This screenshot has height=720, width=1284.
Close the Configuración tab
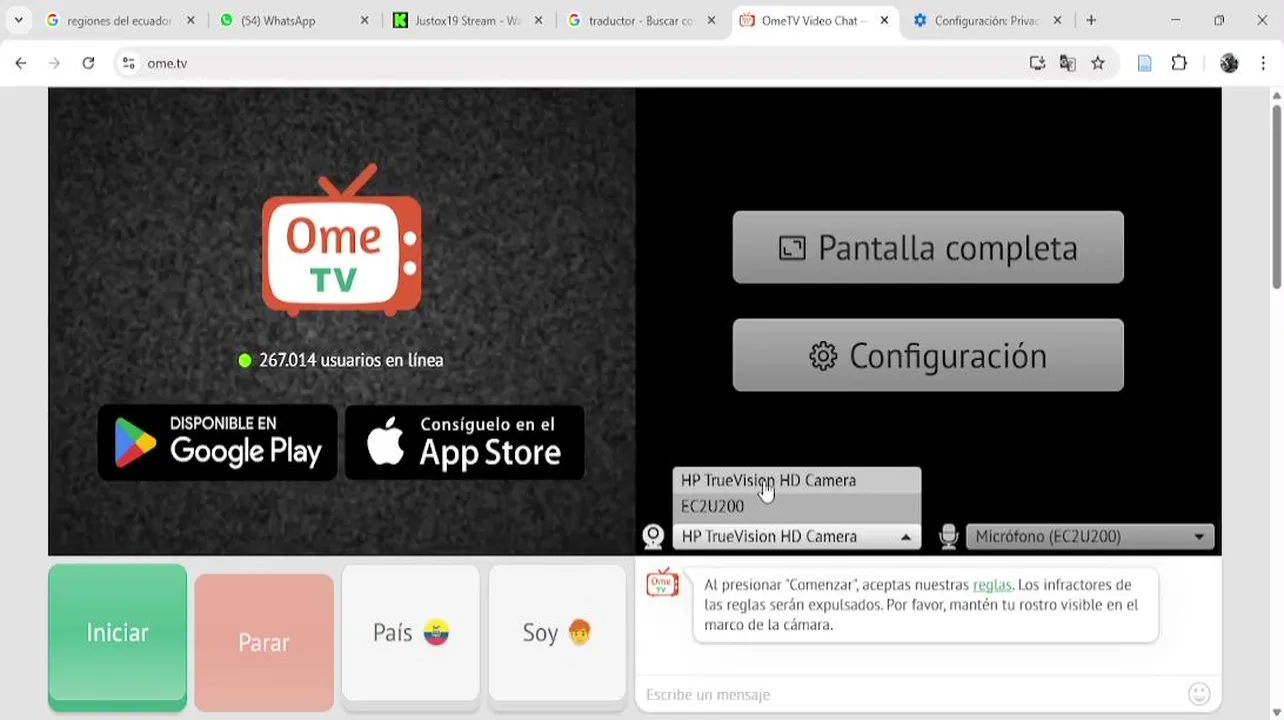point(1057,20)
